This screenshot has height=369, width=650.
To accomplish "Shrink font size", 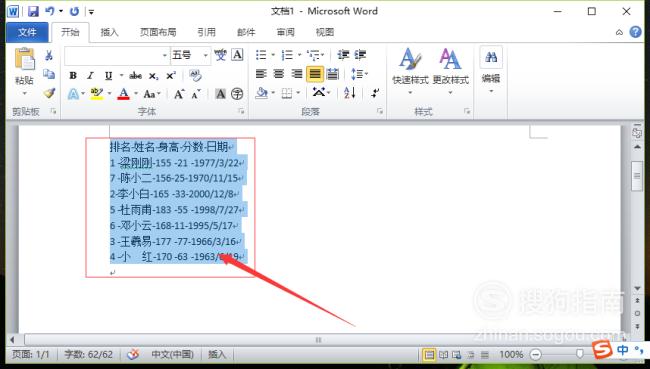I will [196, 94].
